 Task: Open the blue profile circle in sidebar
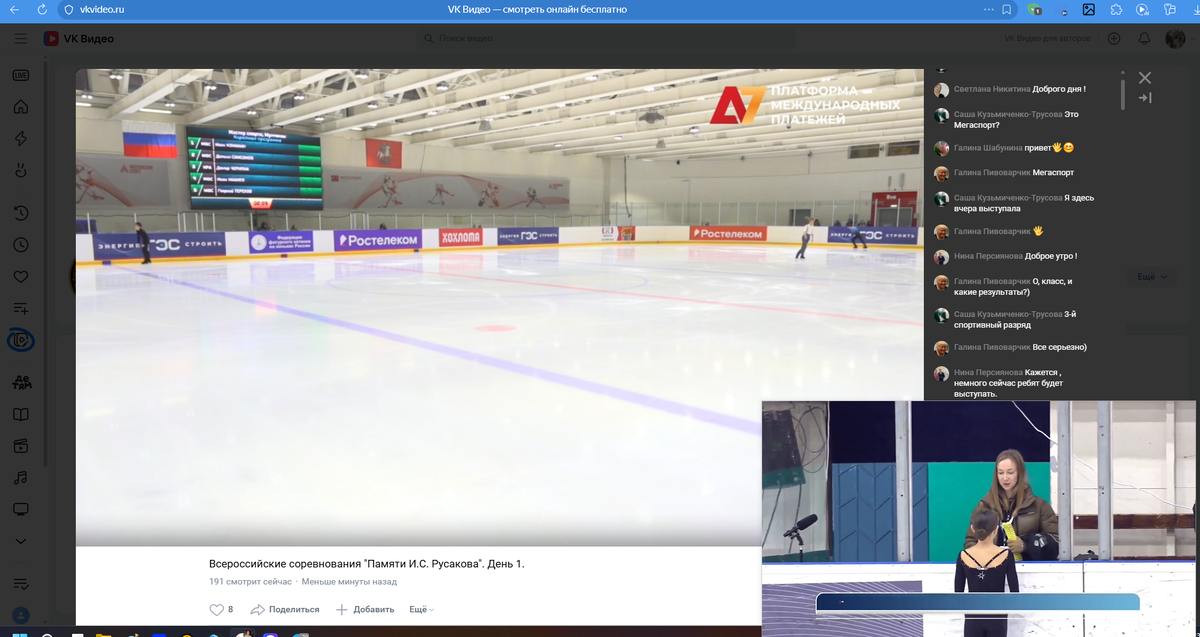point(20,615)
